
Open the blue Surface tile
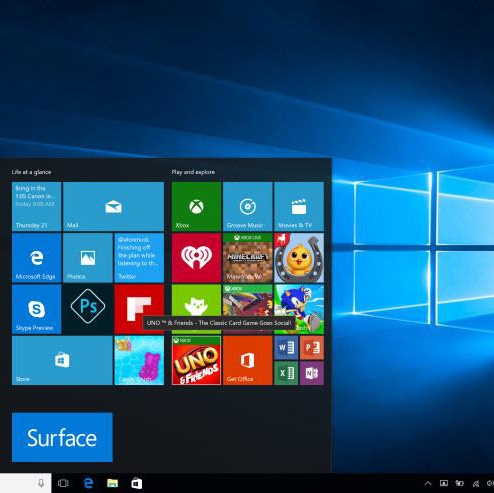coord(62,437)
